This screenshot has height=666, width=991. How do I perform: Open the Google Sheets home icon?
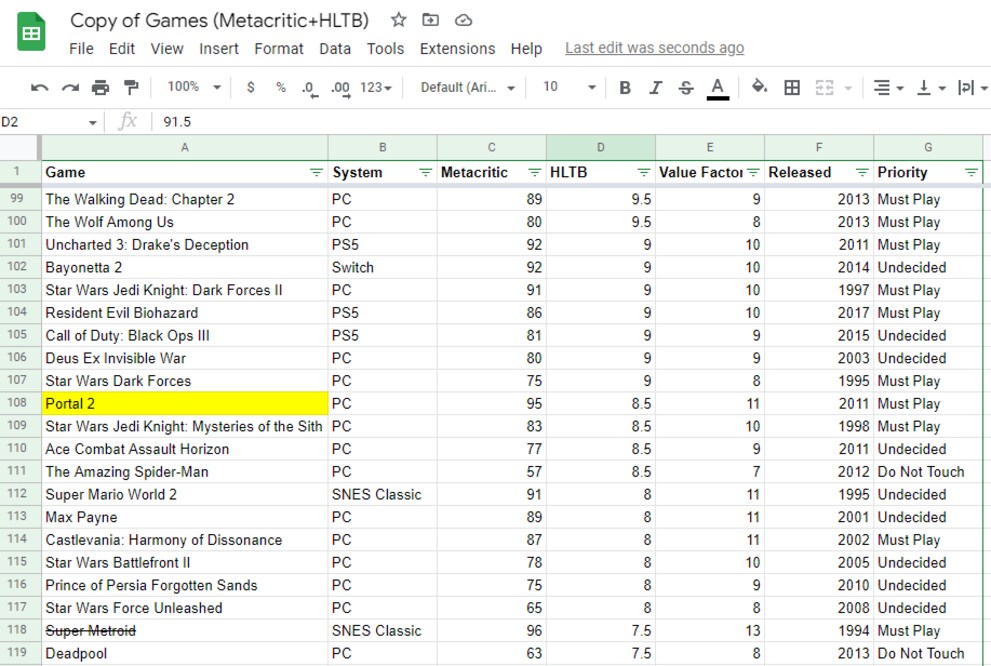pyautogui.click(x=30, y=33)
